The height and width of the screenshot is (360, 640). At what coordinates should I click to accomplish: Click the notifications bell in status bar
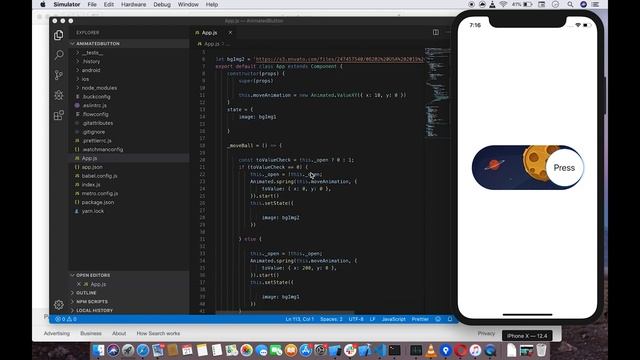coord(450,319)
